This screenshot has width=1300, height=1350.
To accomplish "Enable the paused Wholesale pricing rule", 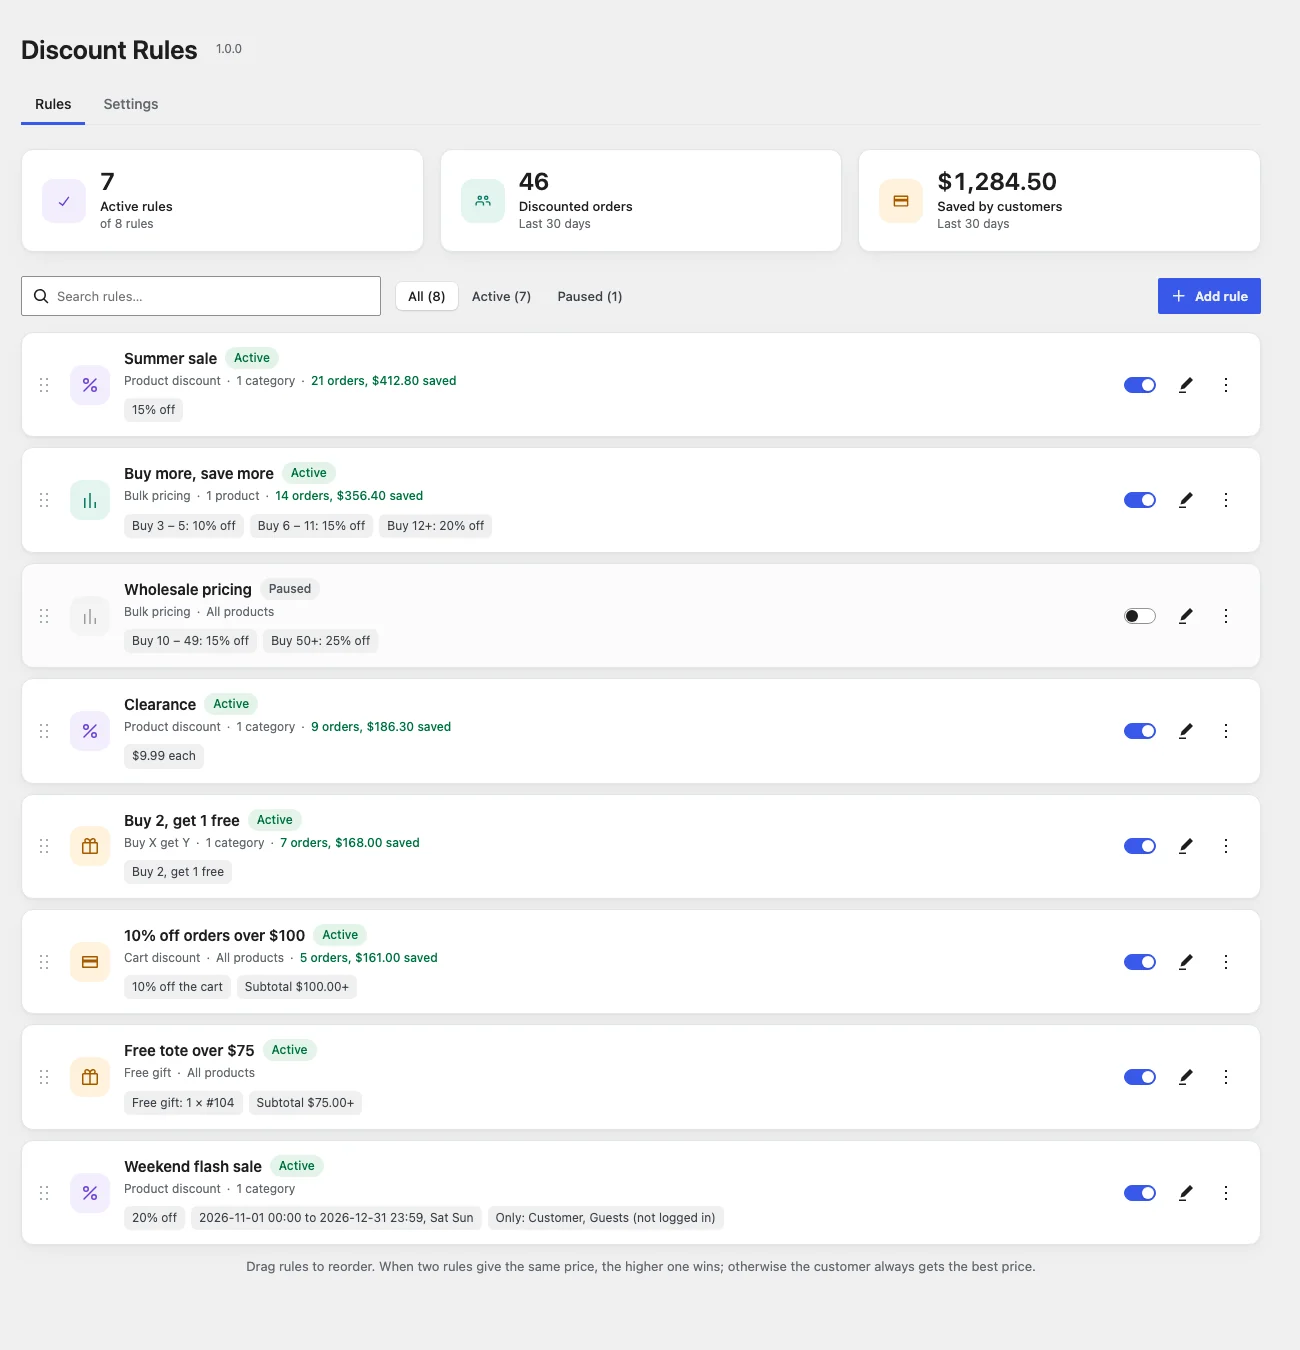I will click(1140, 616).
